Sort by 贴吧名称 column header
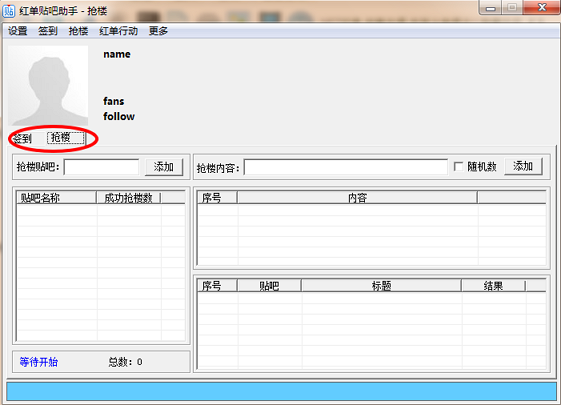561x405 pixels. pos(57,197)
